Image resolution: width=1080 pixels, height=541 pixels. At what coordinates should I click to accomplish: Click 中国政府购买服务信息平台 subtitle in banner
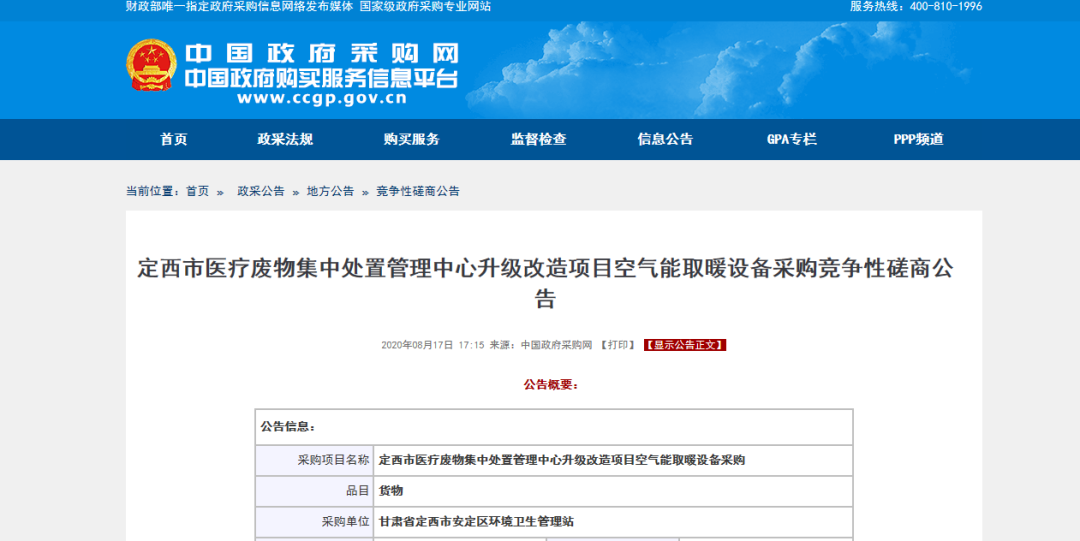coord(322,79)
